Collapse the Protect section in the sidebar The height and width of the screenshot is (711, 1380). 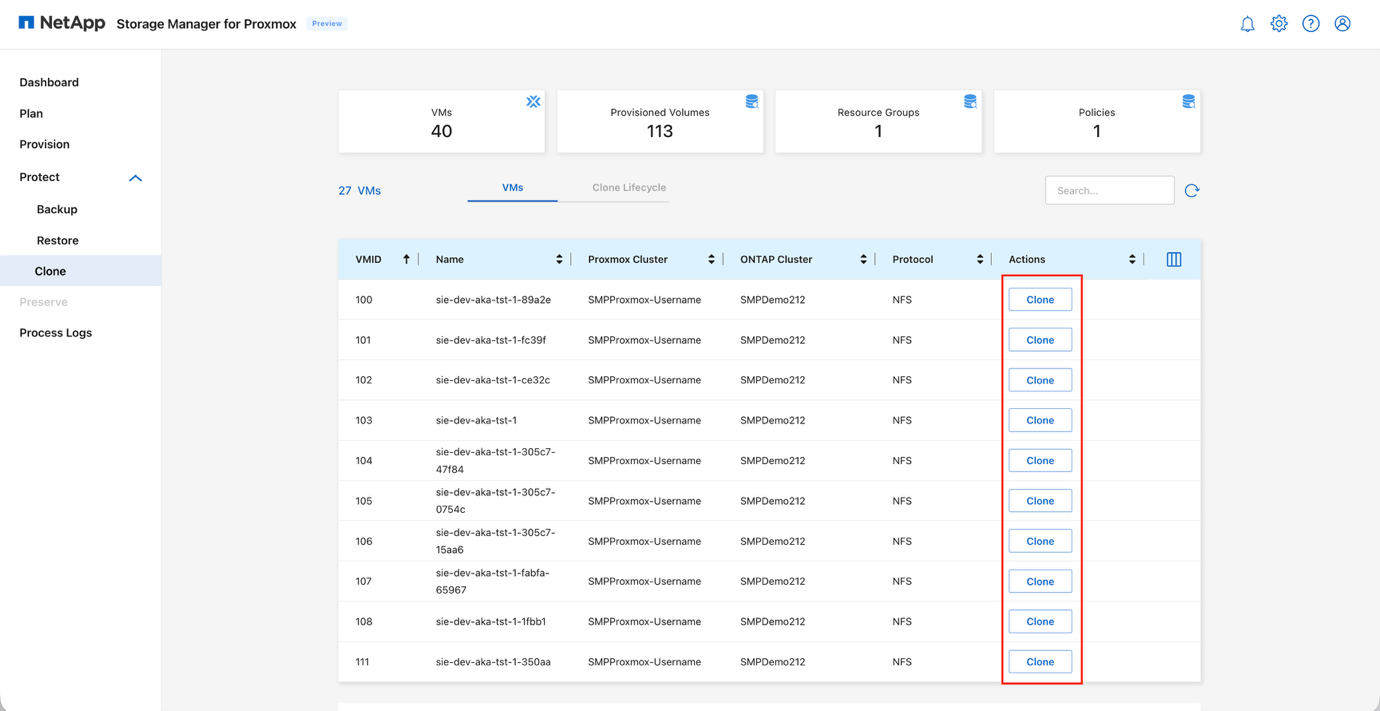point(135,177)
